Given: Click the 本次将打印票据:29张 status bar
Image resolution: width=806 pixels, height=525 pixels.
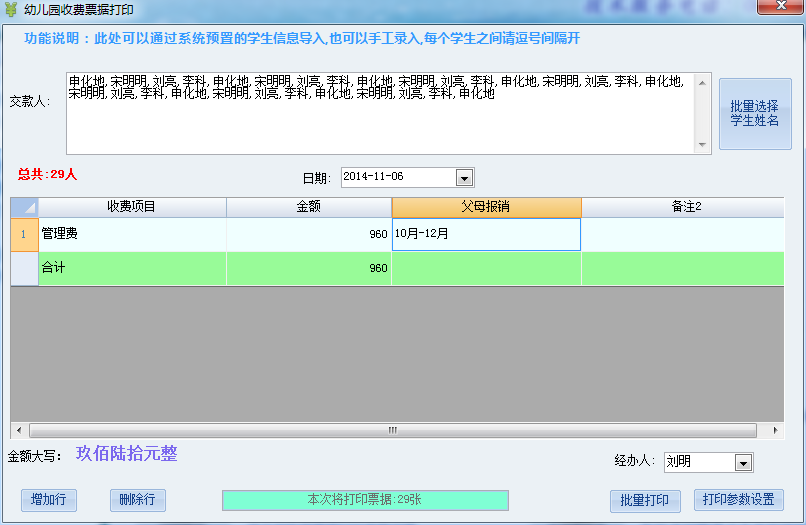Looking at the screenshot, I should [365, 500].
